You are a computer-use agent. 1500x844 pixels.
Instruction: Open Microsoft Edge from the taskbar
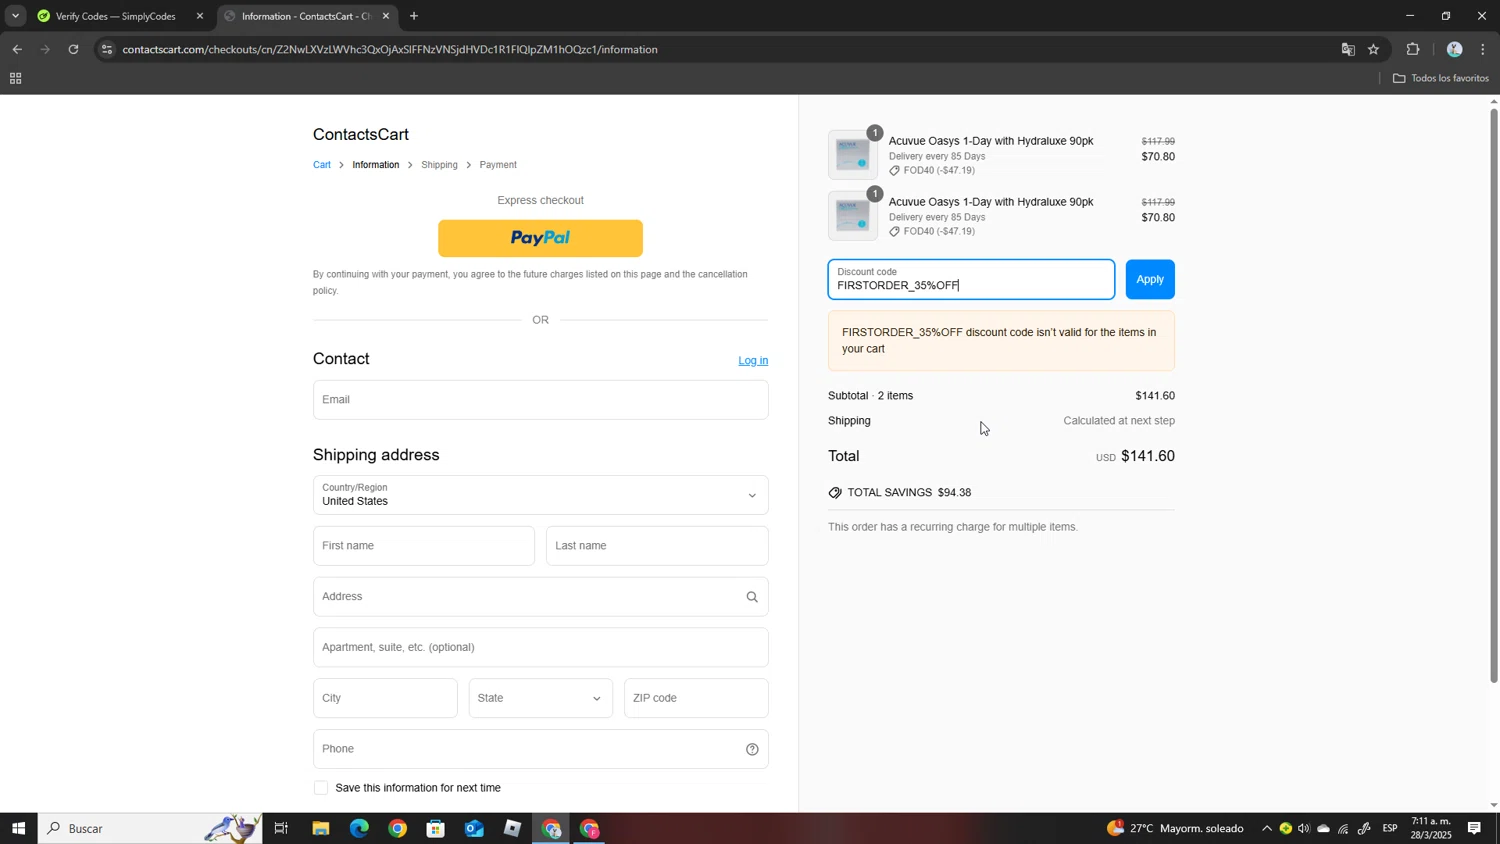tap(359, 828)
